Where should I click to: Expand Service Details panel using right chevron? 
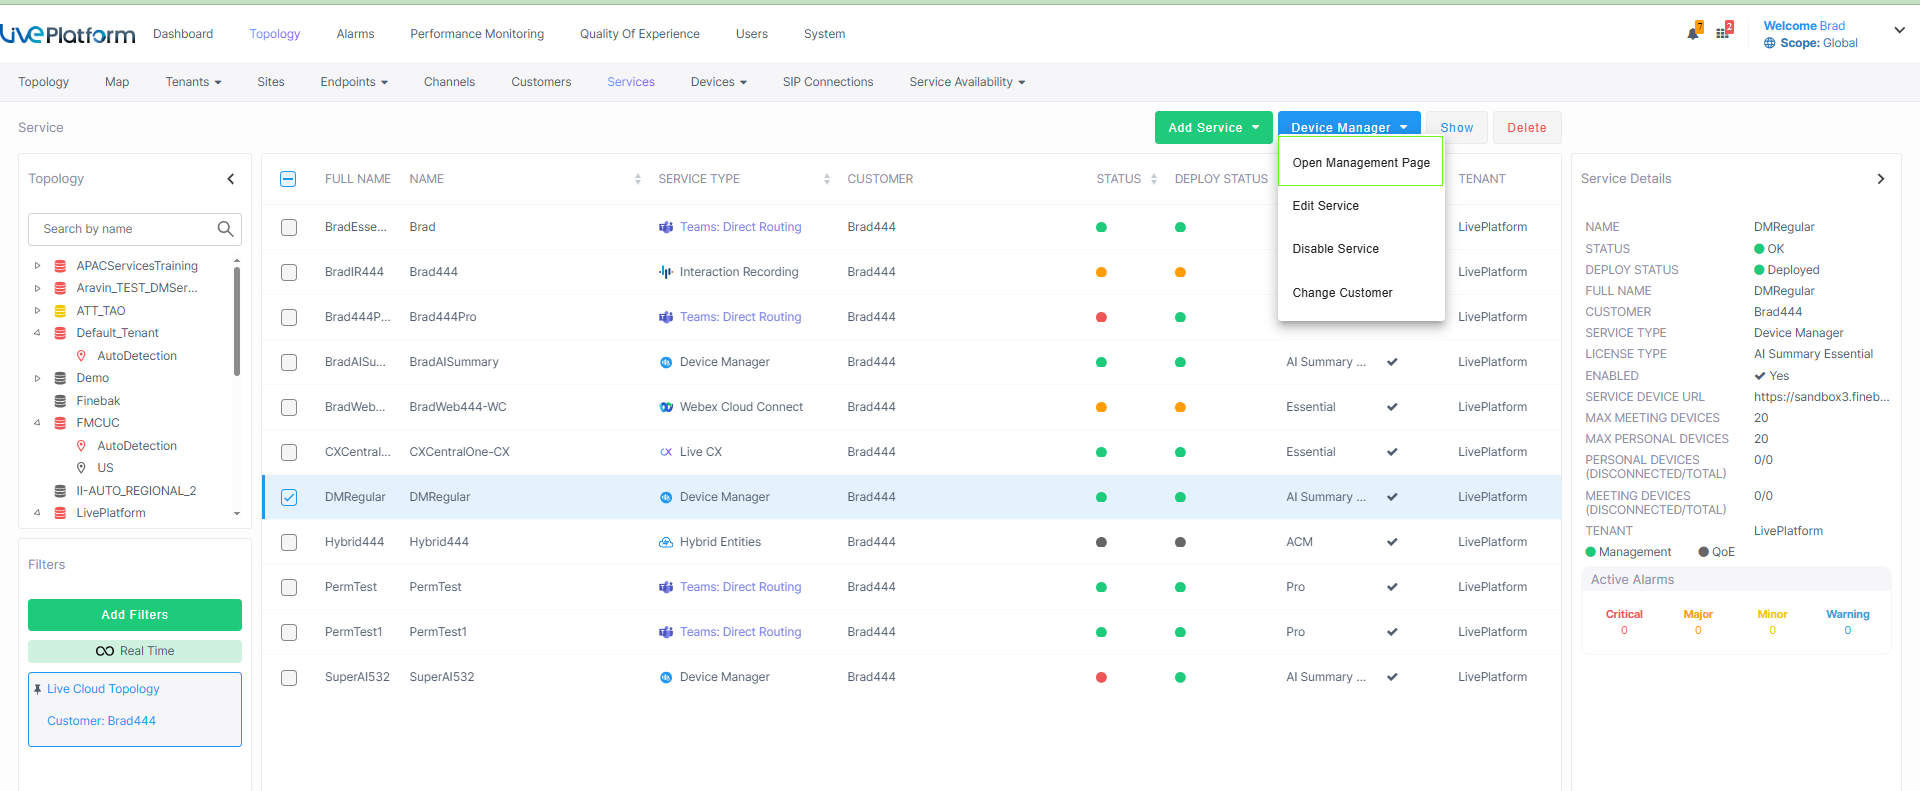tap(1880, 179)
